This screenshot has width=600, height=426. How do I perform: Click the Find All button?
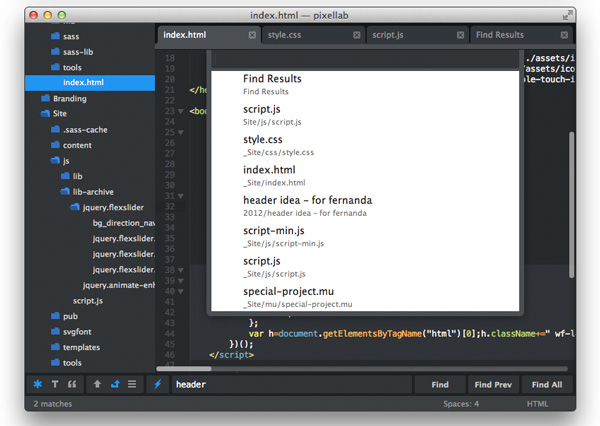(x=547, y=384)
